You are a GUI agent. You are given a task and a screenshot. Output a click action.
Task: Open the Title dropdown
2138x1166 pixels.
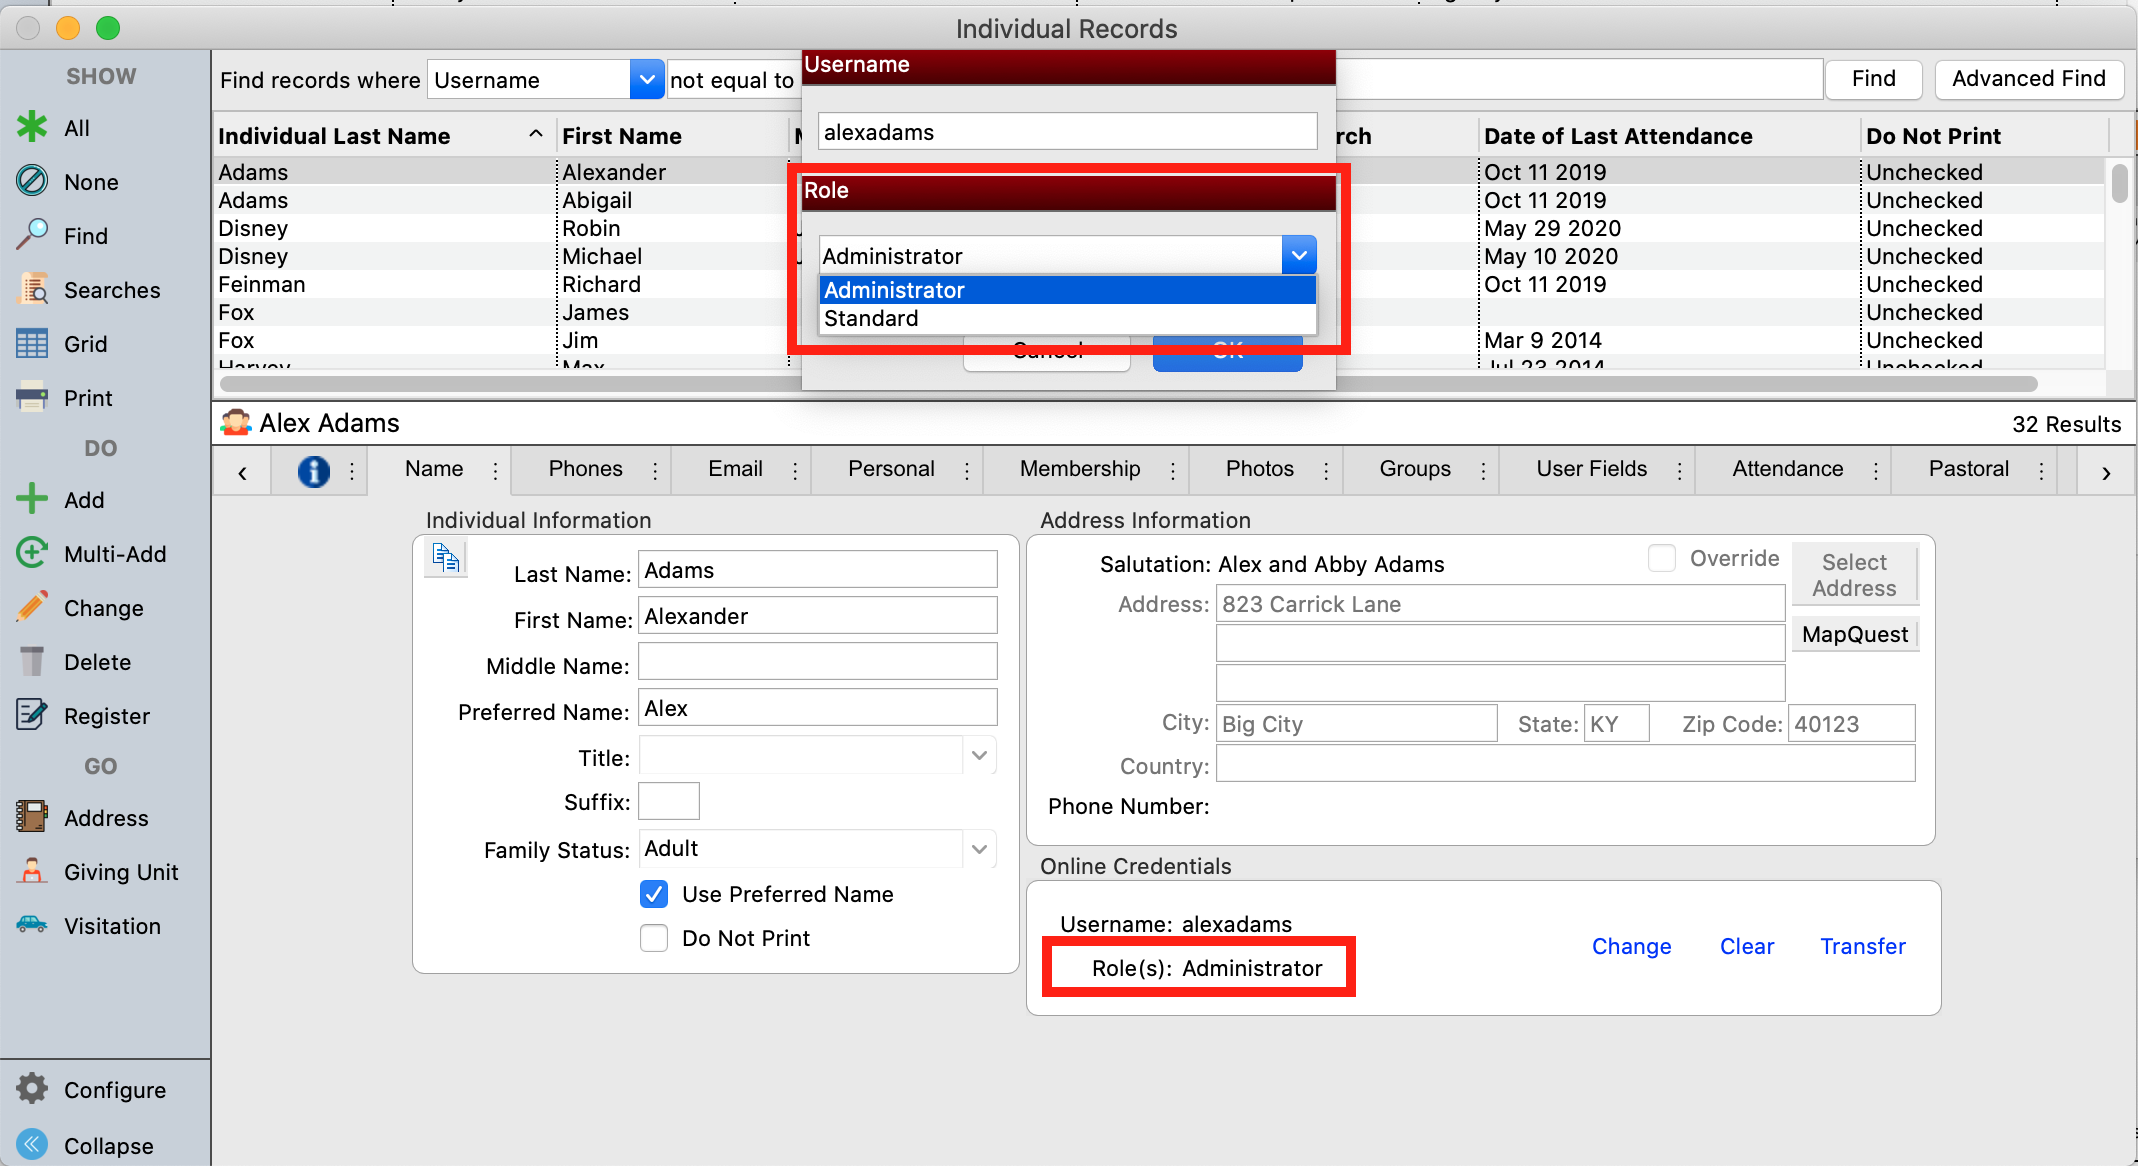coord(979,756)
